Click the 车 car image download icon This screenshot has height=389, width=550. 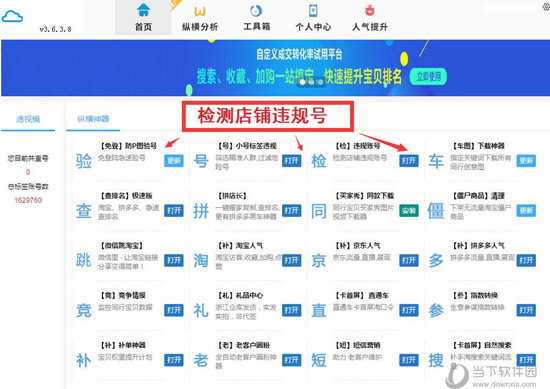tap(436, 161)
